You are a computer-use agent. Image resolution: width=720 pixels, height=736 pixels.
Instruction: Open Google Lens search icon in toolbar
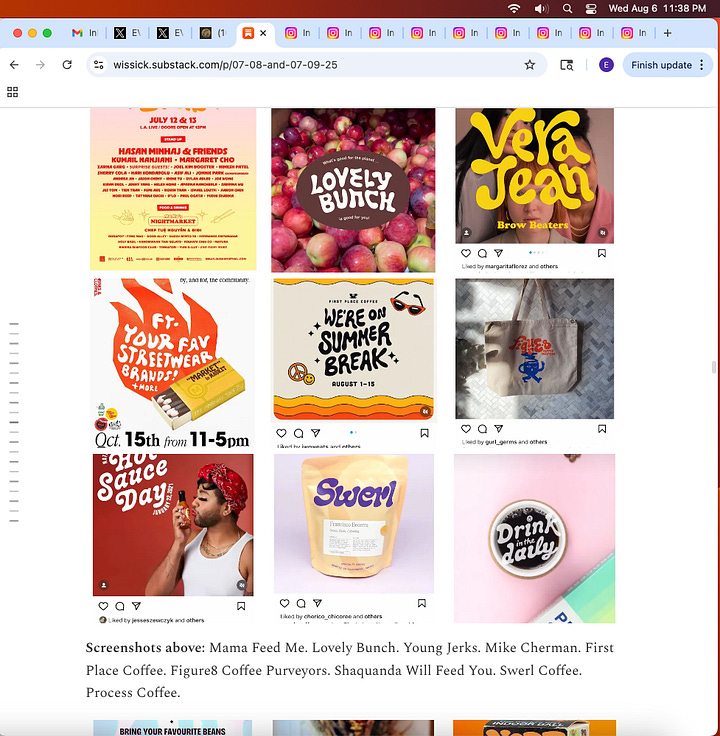coord(567,65)
